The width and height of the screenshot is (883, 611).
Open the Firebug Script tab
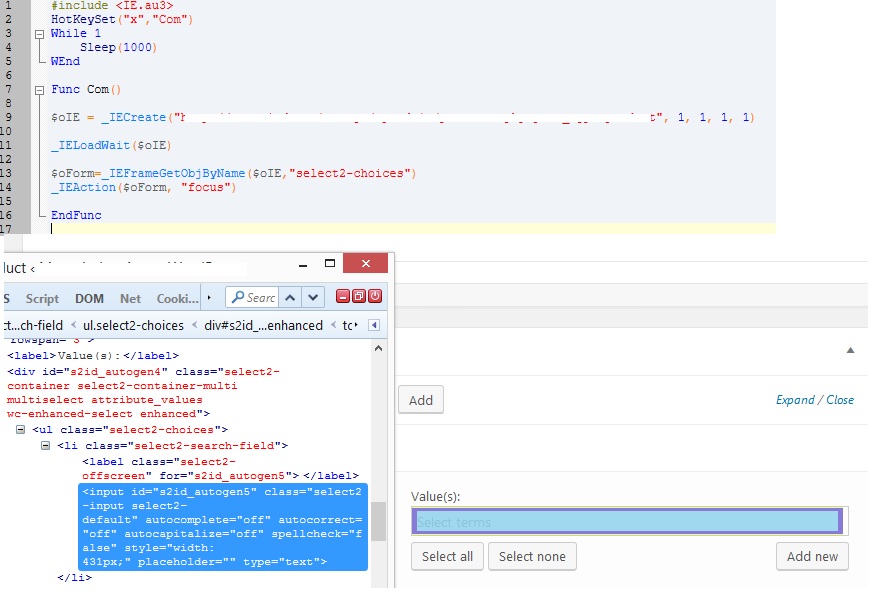click(42, 298)
